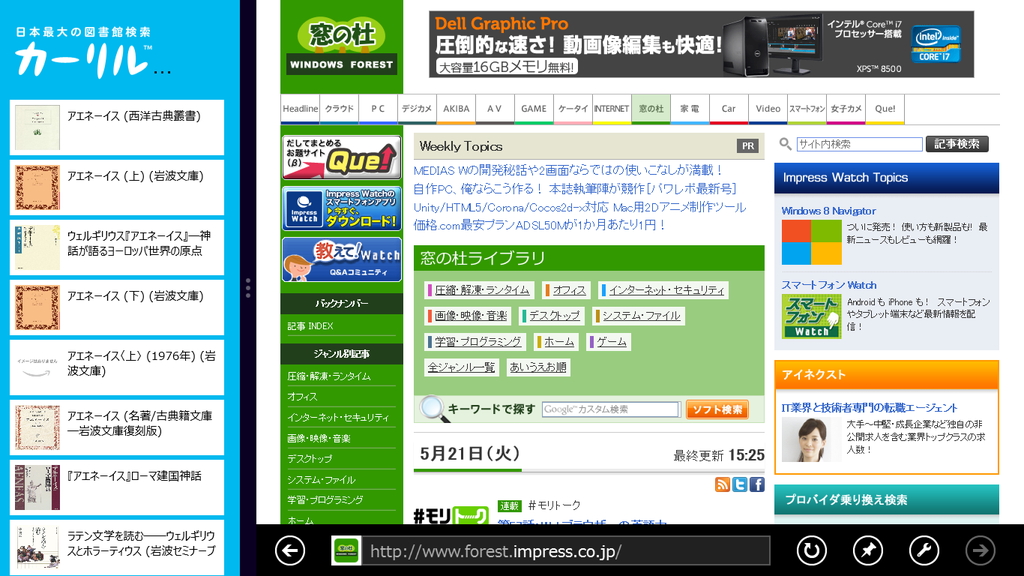Open the wrench page tools icon

point(923,550)
